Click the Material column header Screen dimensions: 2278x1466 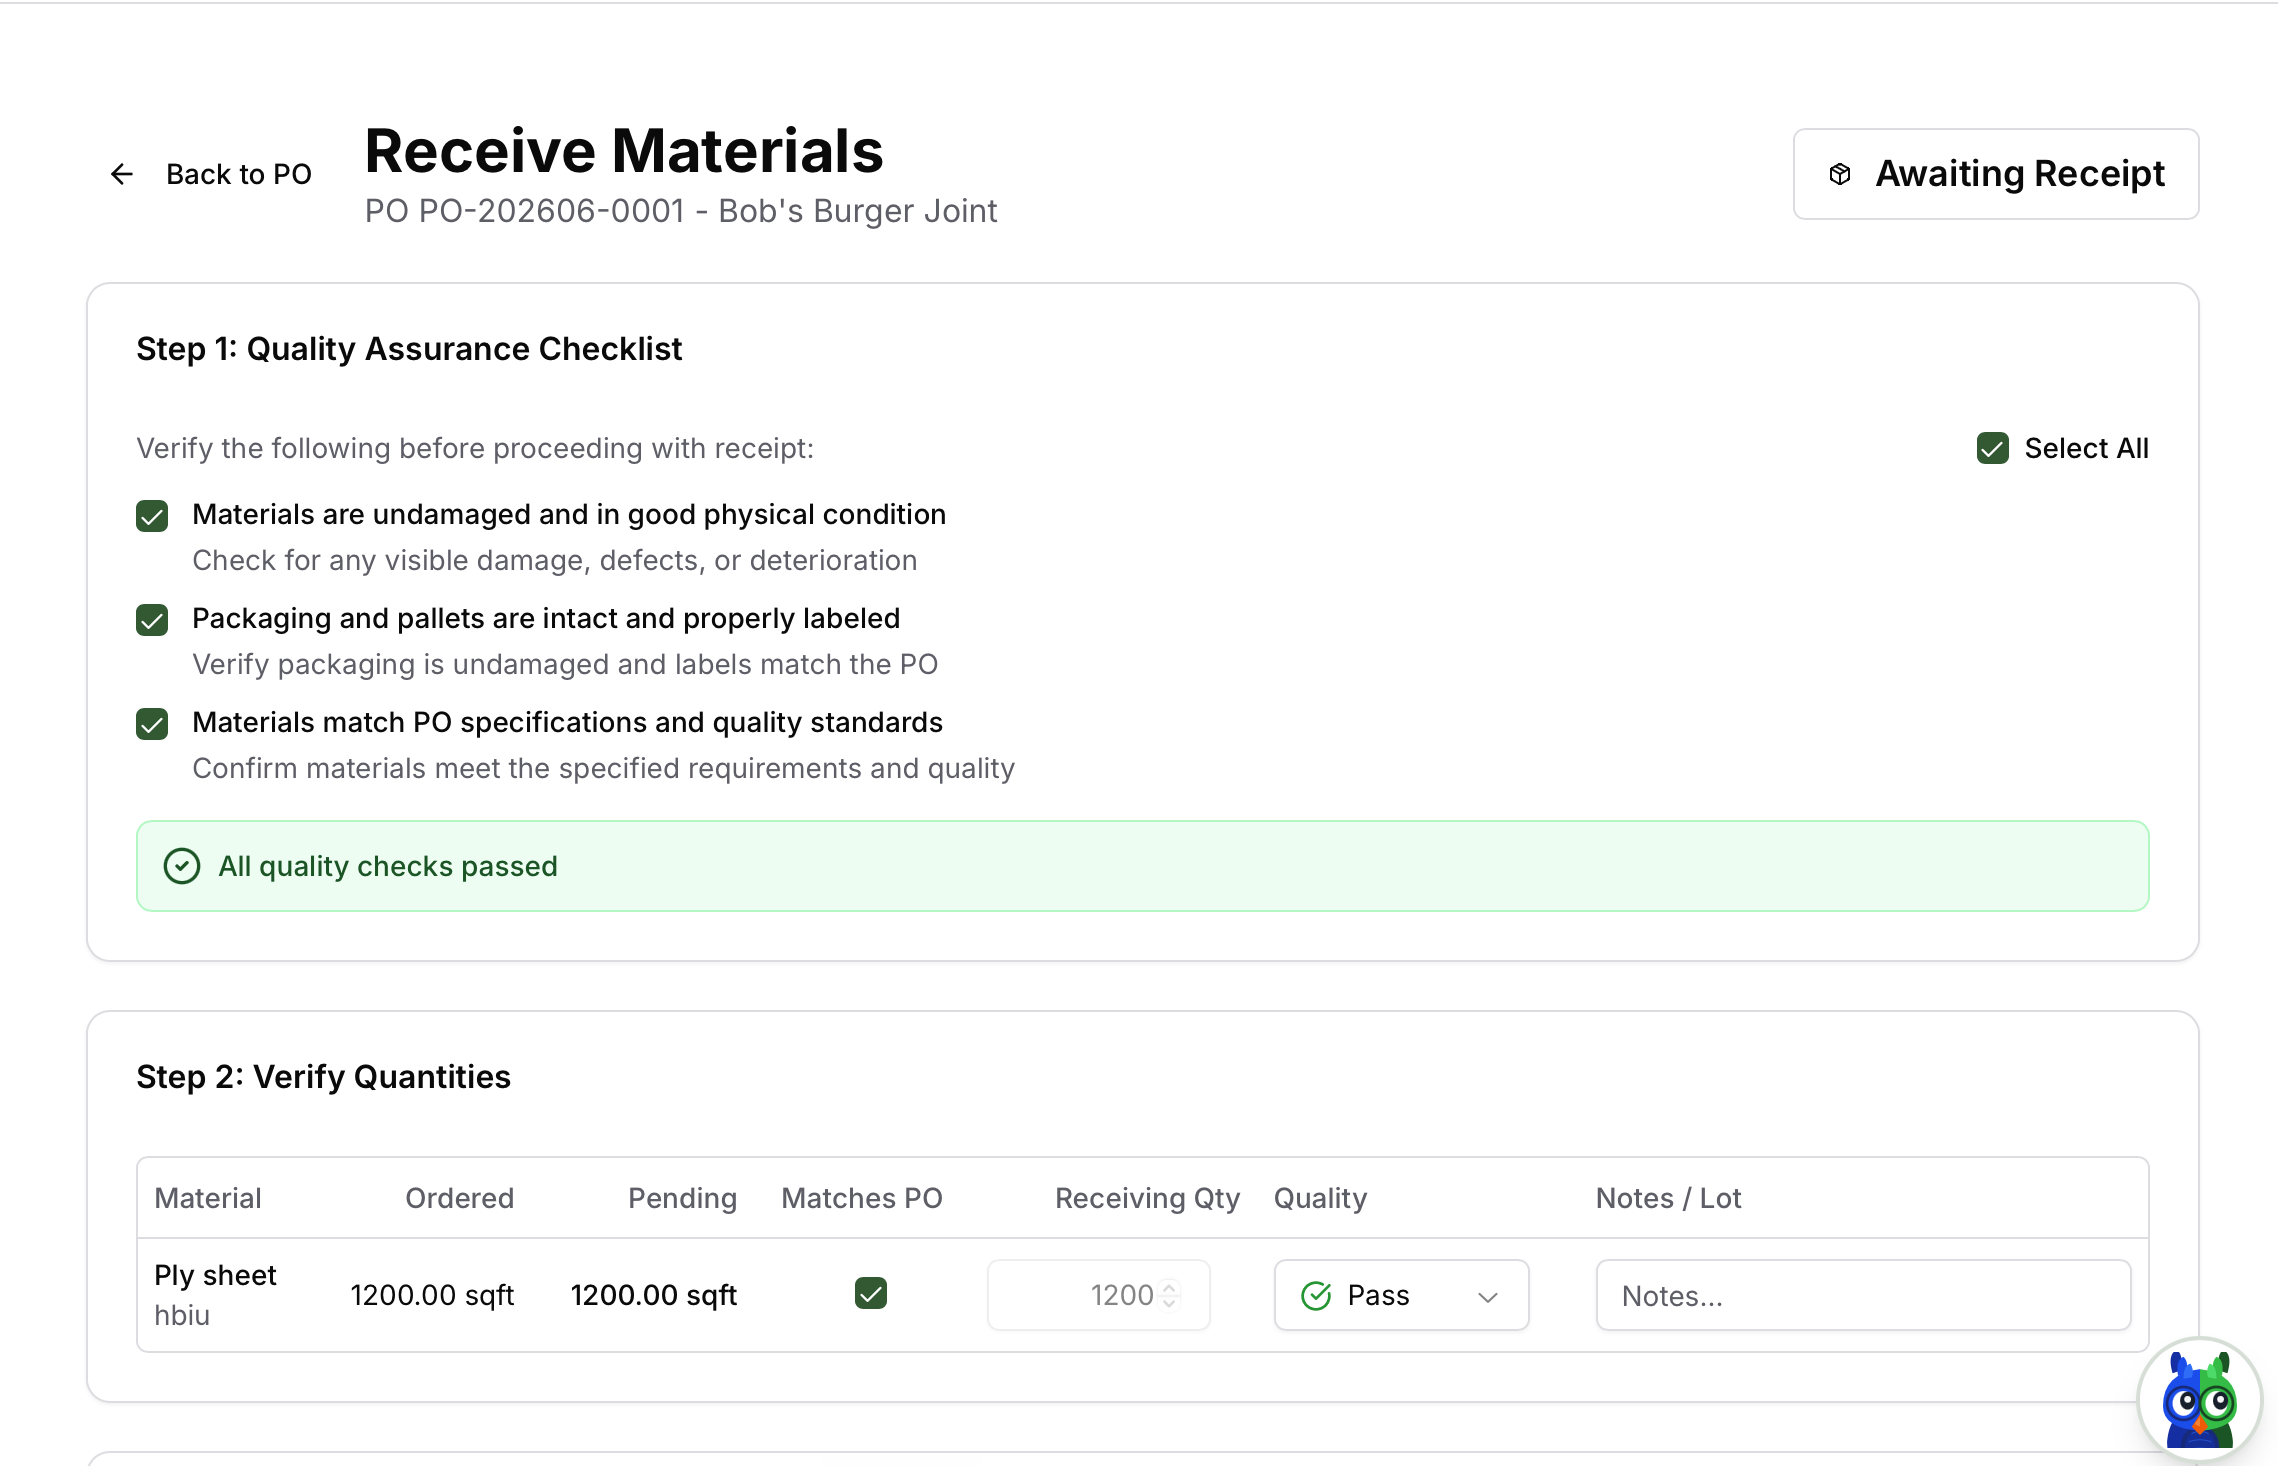coord(208,1198)
